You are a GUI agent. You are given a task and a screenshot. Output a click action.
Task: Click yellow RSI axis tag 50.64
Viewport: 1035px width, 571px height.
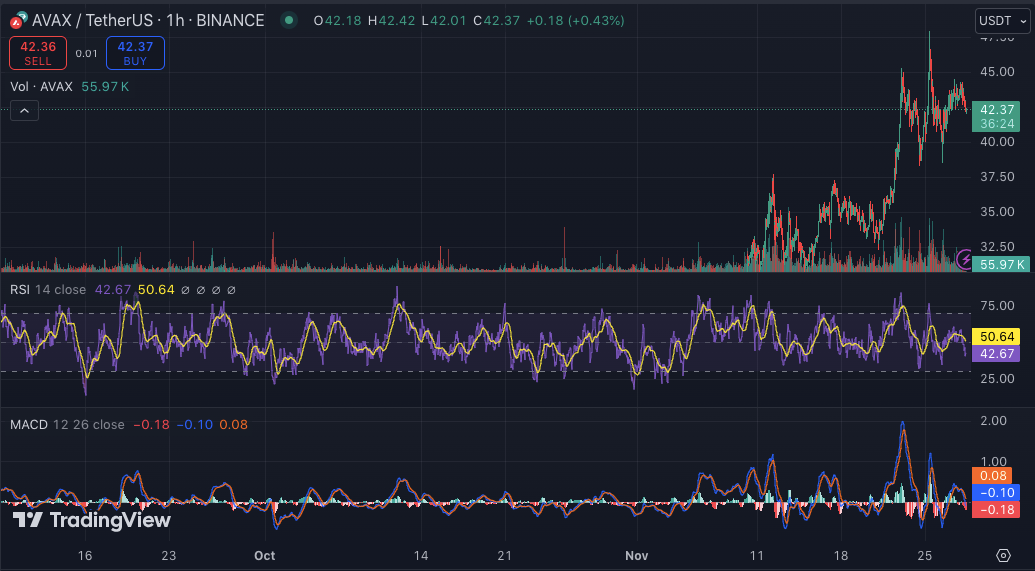(996, 337)
